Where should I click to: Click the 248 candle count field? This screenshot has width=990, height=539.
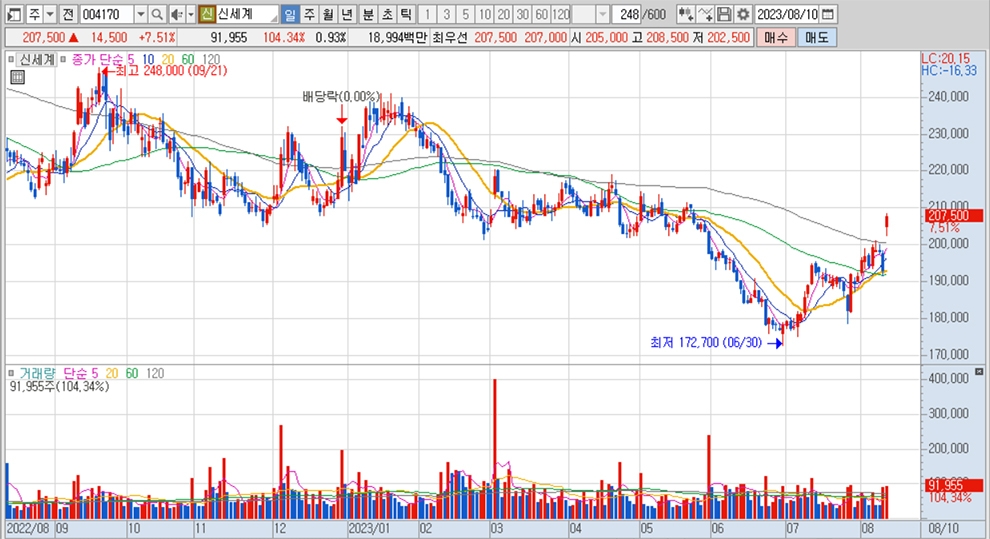628,14
